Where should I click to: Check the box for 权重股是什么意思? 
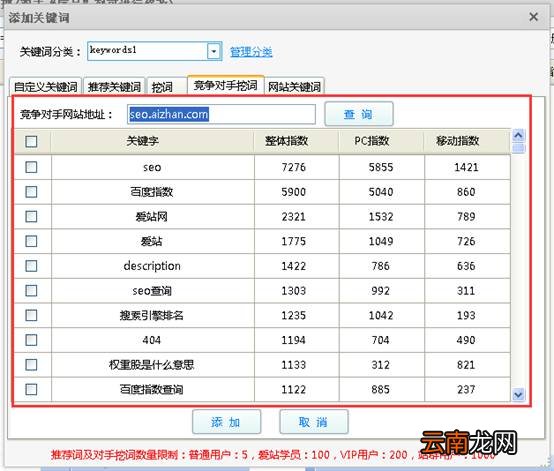pyautogui.click(x=31, y=364)
